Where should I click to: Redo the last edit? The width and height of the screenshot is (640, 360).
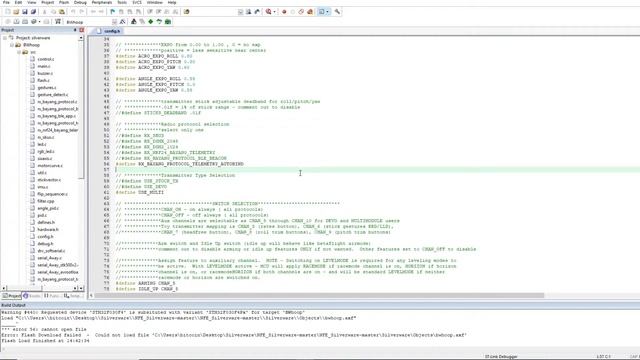click(82, 12)
